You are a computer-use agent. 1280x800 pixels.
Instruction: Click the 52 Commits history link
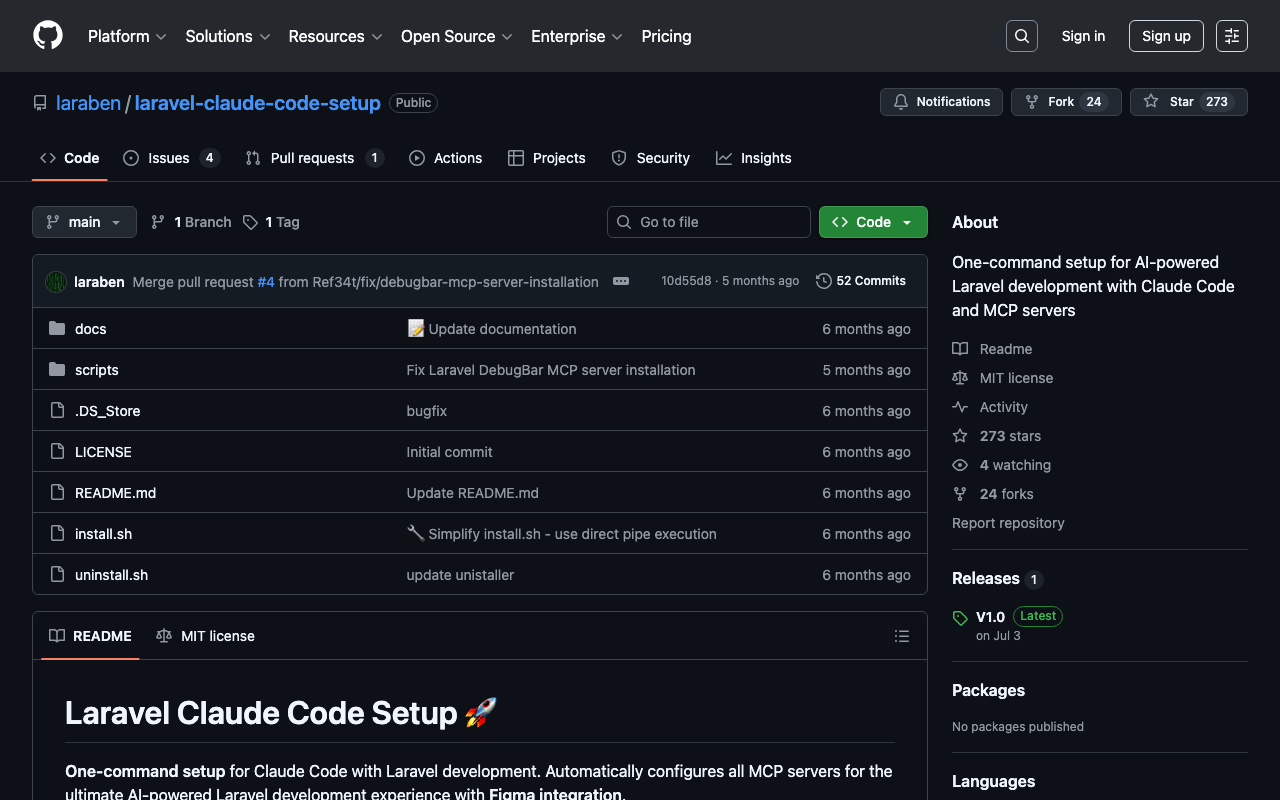click(861, 281)
